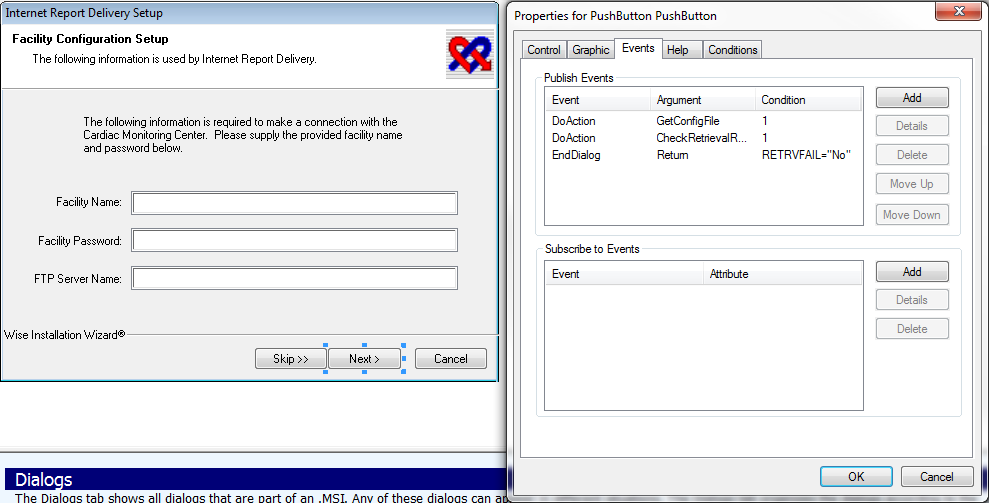Click the Event column header in Subscribe to Events
Viewport: 989px width, 503px height.
pos(624,274)
